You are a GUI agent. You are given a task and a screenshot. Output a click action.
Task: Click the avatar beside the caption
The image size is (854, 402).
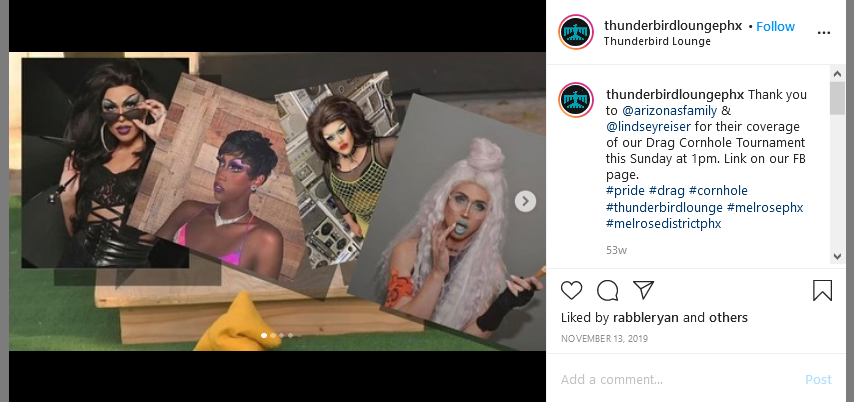tap(576, 100)
